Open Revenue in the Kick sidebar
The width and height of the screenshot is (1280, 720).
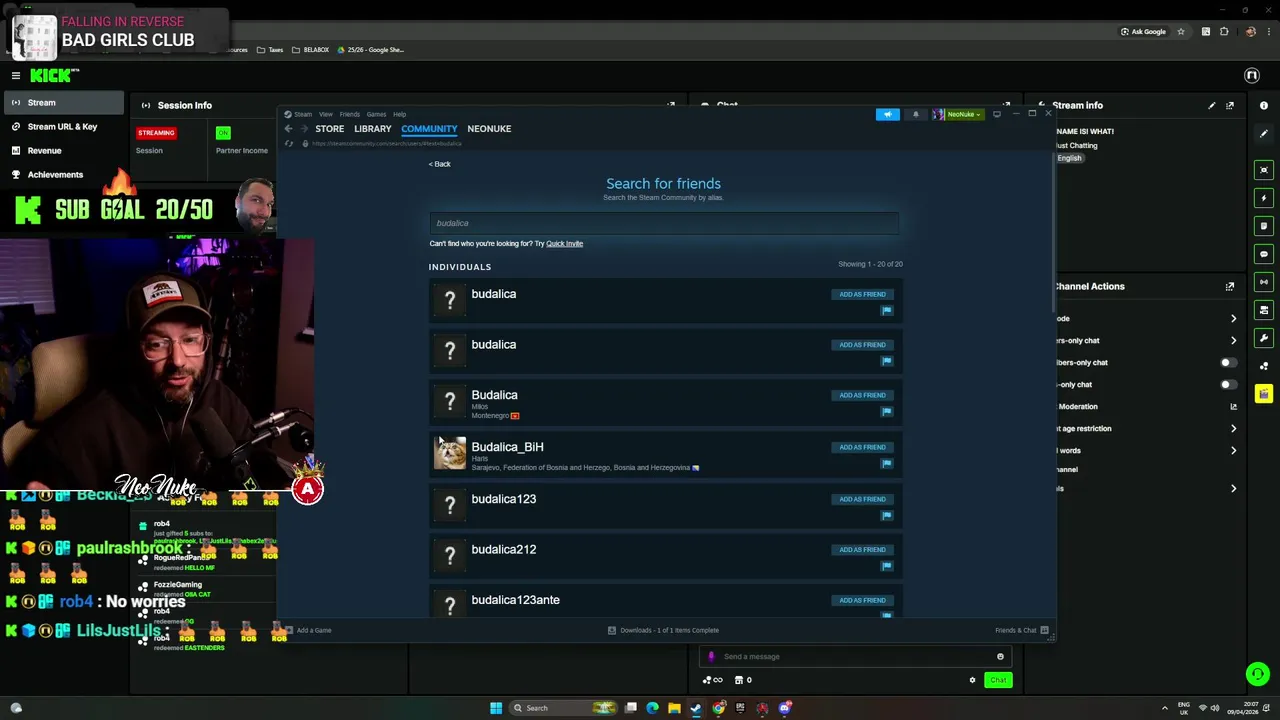tap(44, 151)
